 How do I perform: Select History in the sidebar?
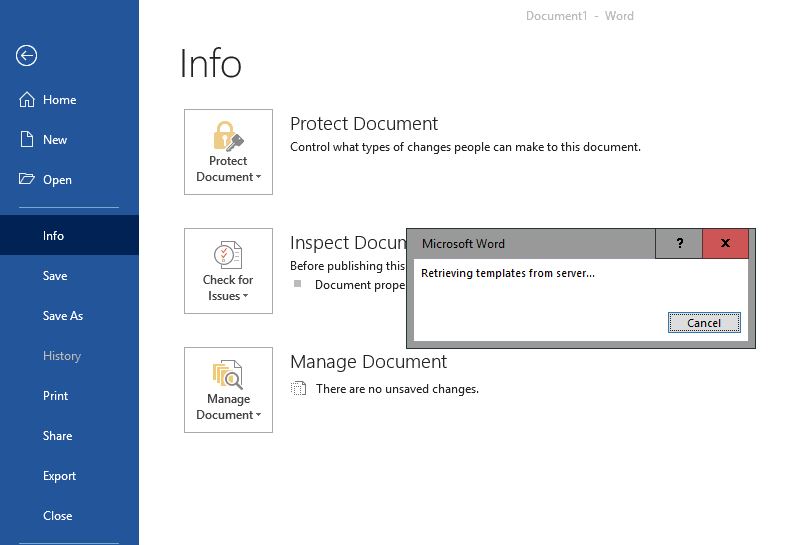[x=69, y=355]
